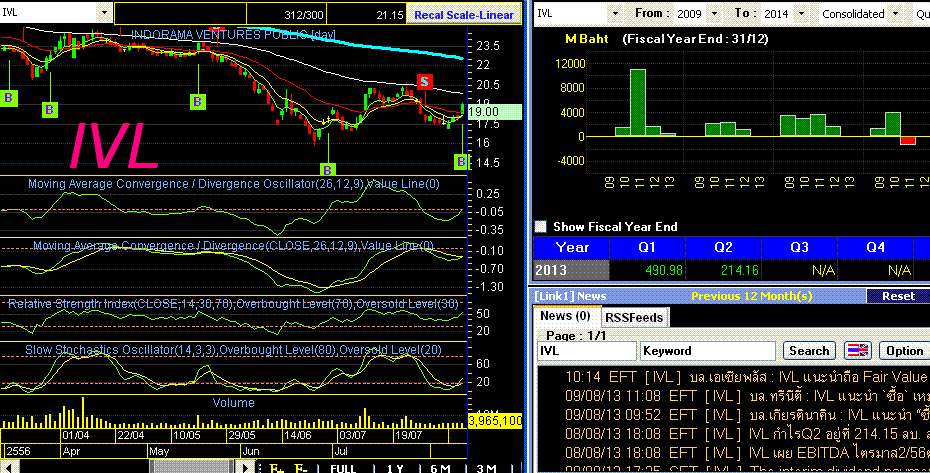Click the F- zoom button
The image size is (930, 473).
tap(302, 468)
